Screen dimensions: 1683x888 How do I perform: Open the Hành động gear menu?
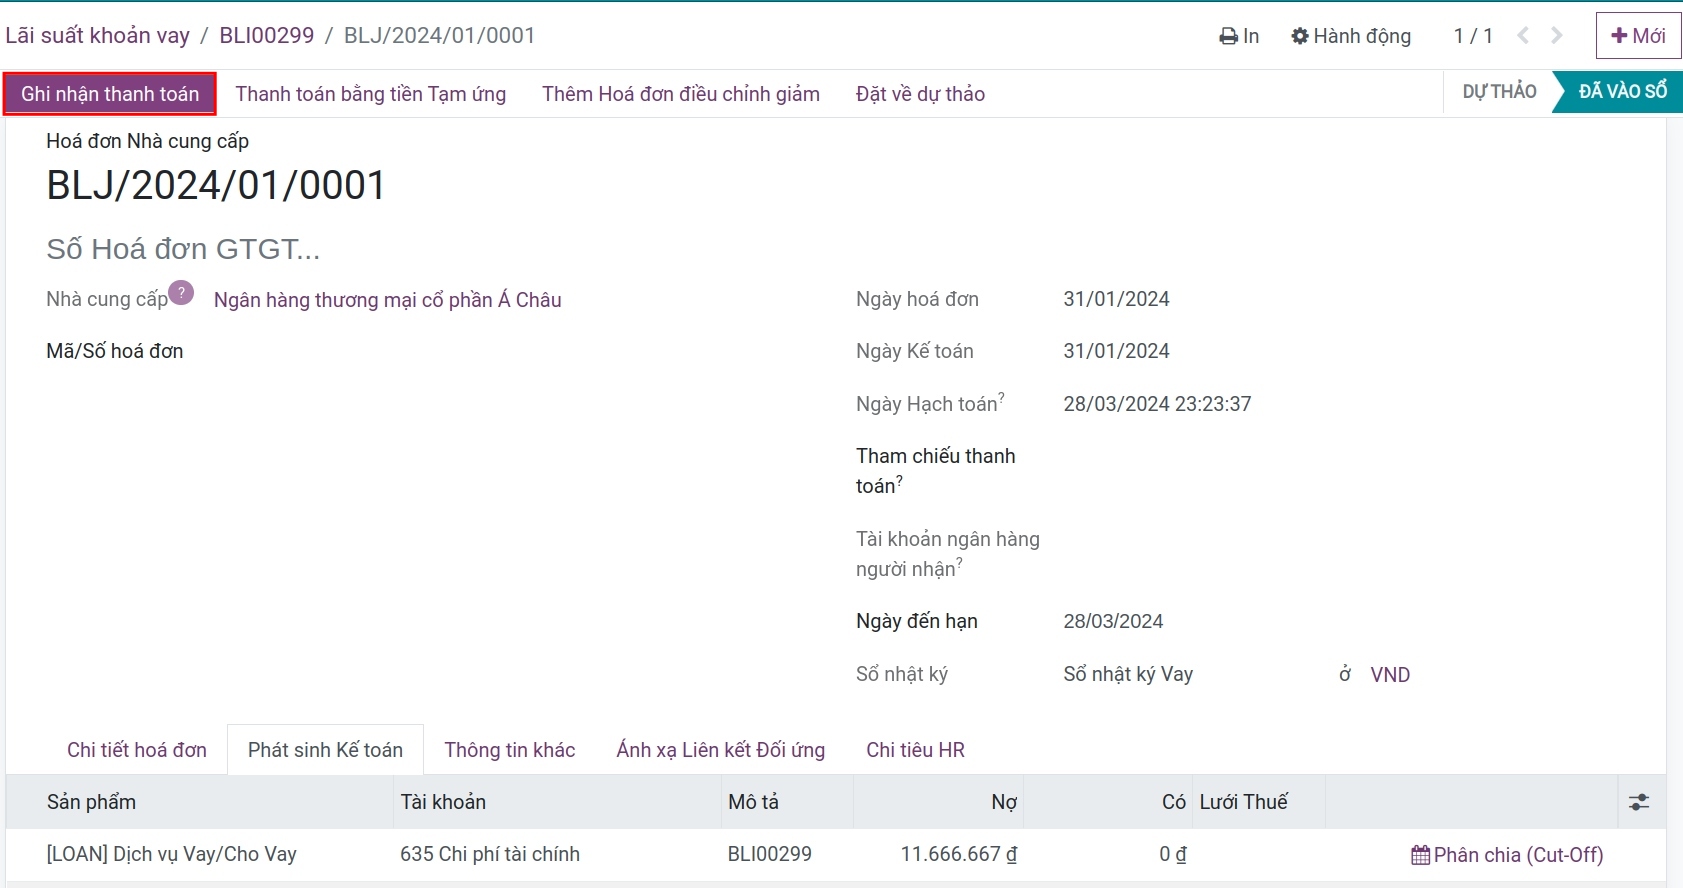(x=1351, y=36)
